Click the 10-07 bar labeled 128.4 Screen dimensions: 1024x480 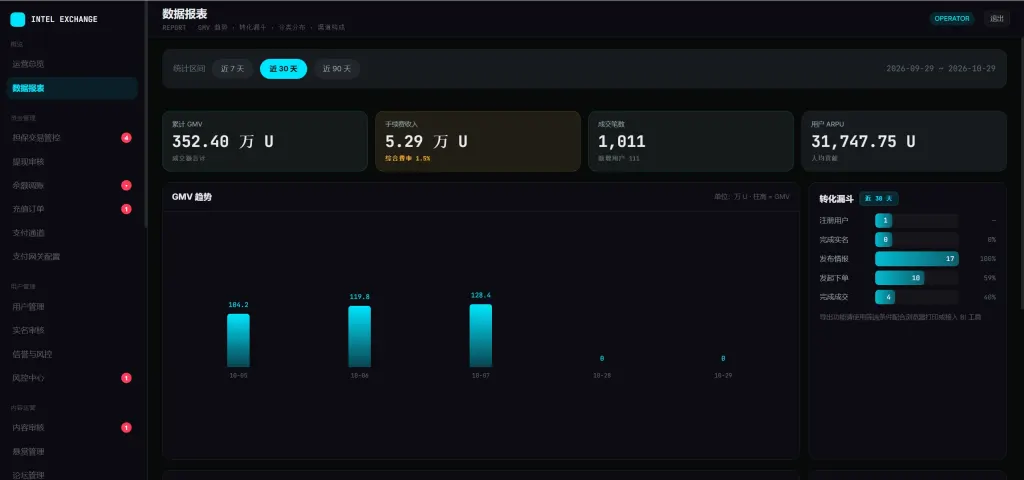[481, 336]
